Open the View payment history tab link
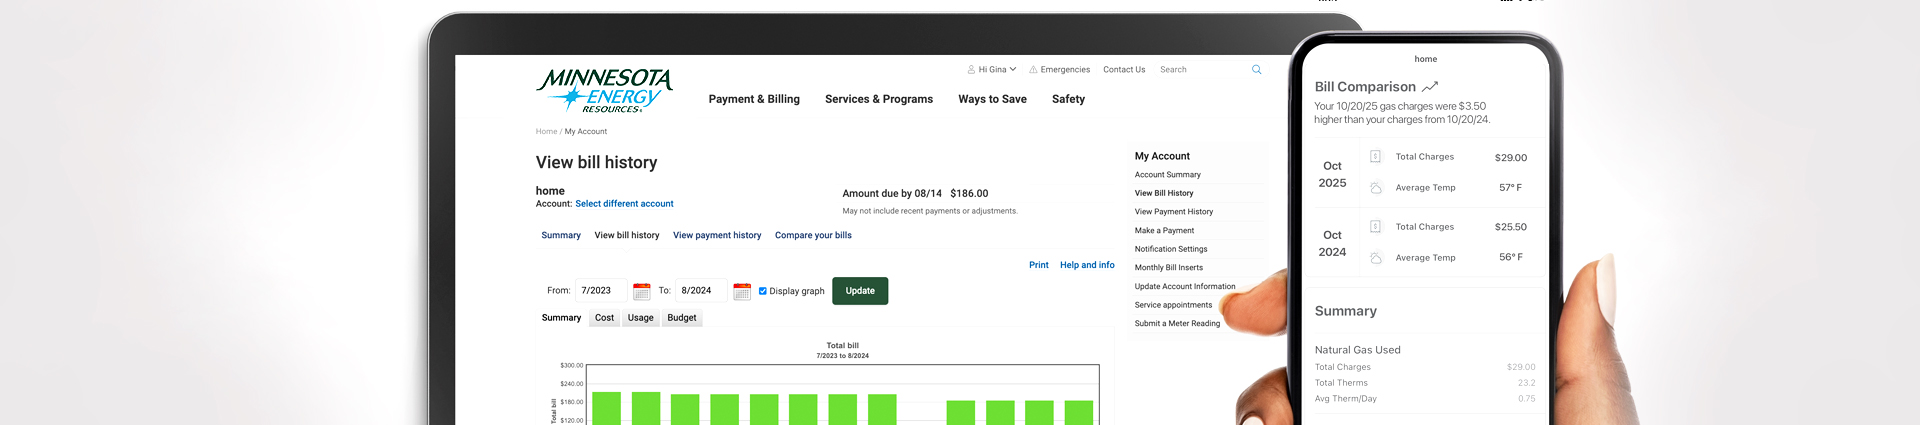The width and height of the screenshot is (1920, 425). tap(717, 235)
